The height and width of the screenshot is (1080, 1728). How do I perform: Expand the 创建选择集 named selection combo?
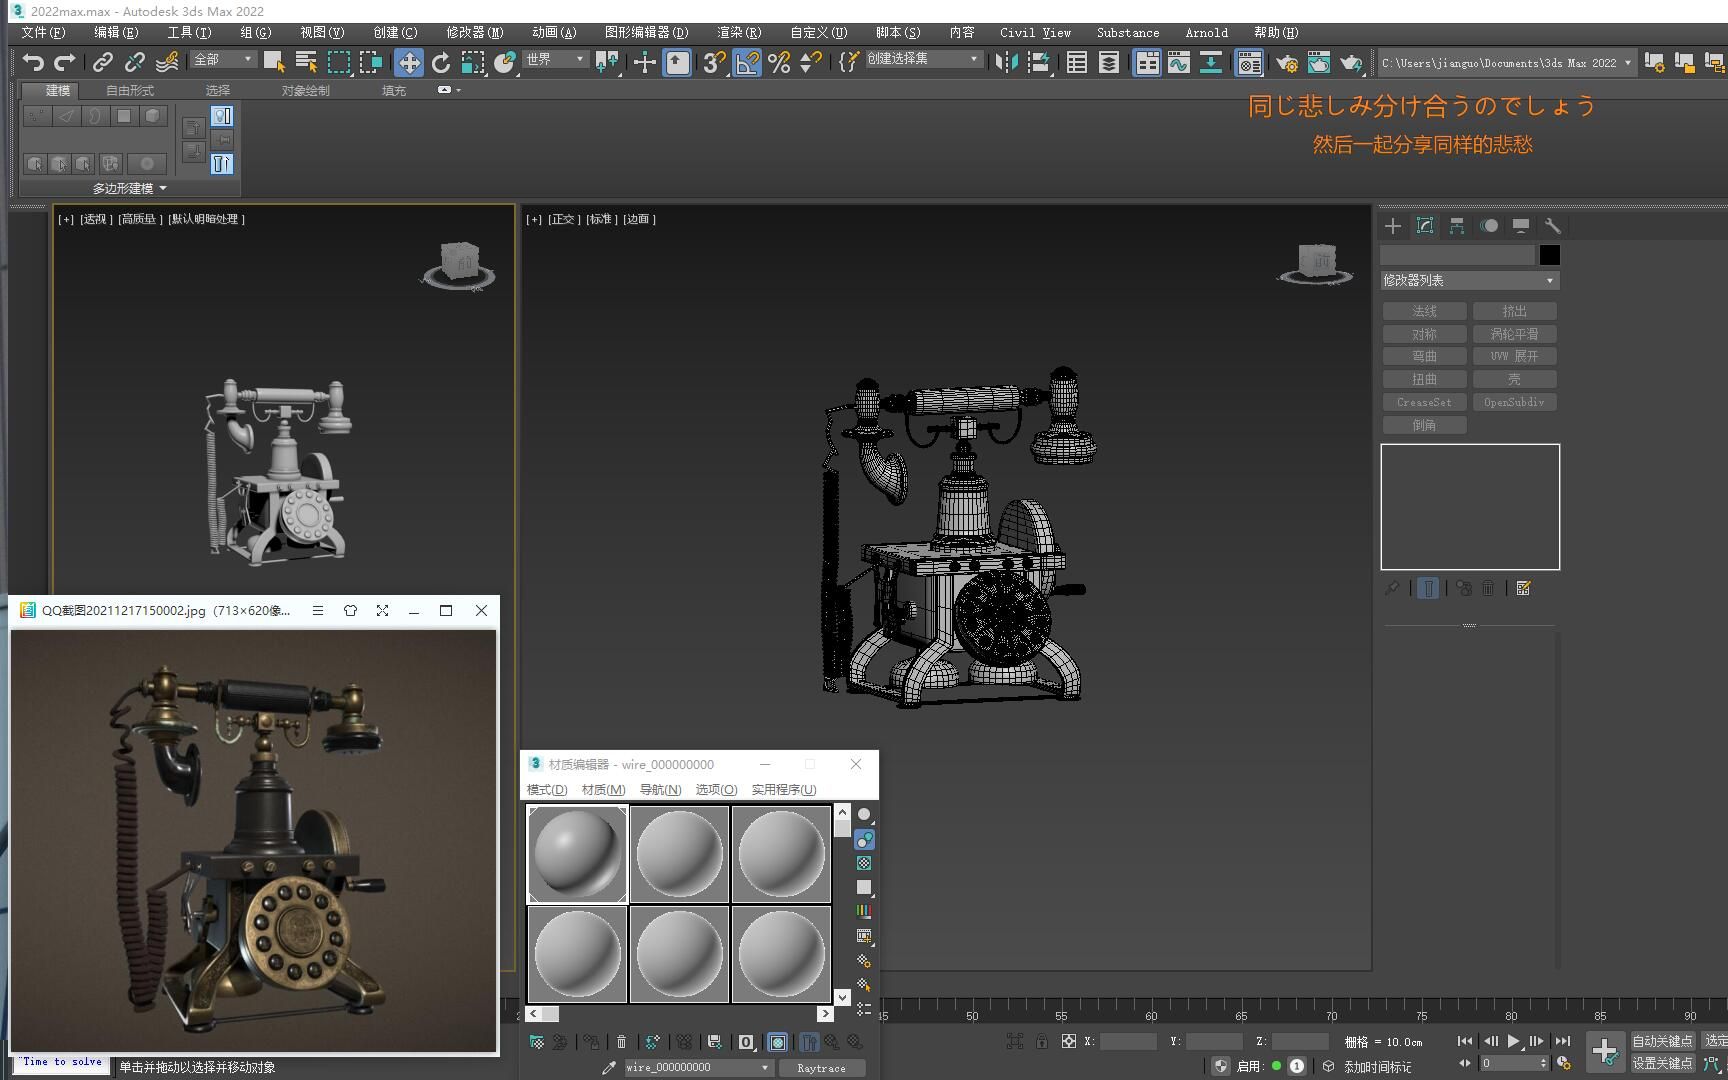point(974,58)
